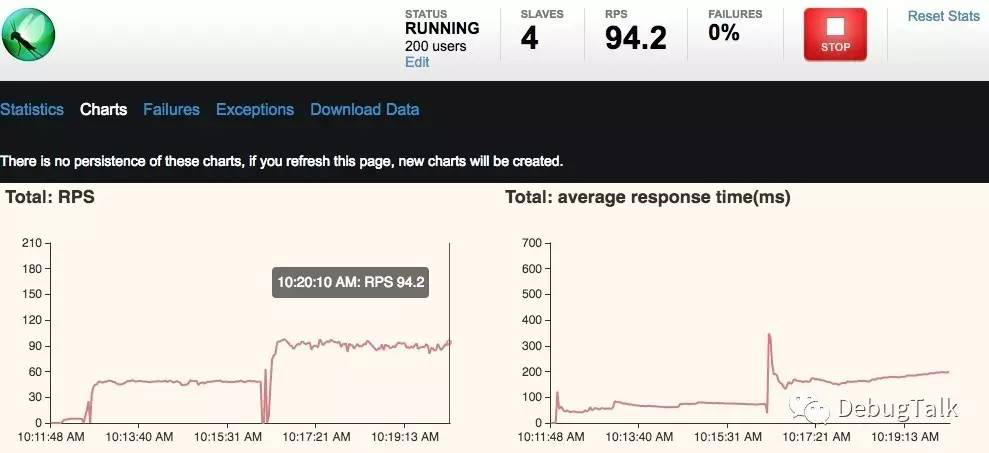This screenshot has width=989, height=453.
Task: Click the response time spike peak
Action: [770, 335]
